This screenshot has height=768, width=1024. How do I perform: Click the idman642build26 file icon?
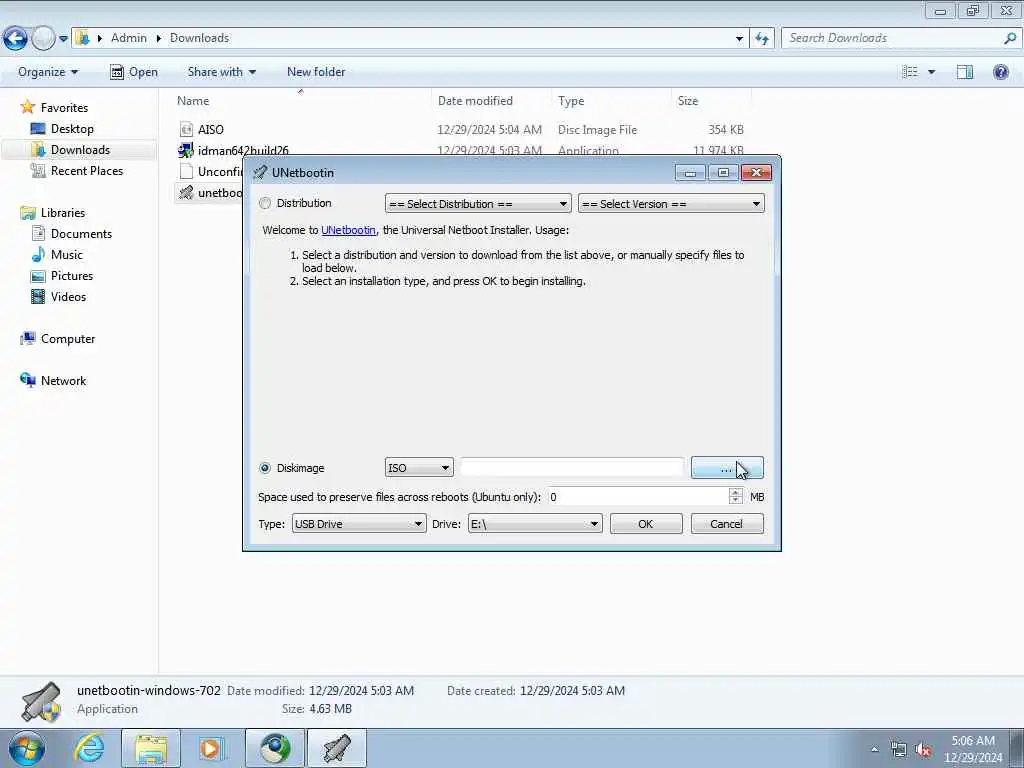[186, 150]
